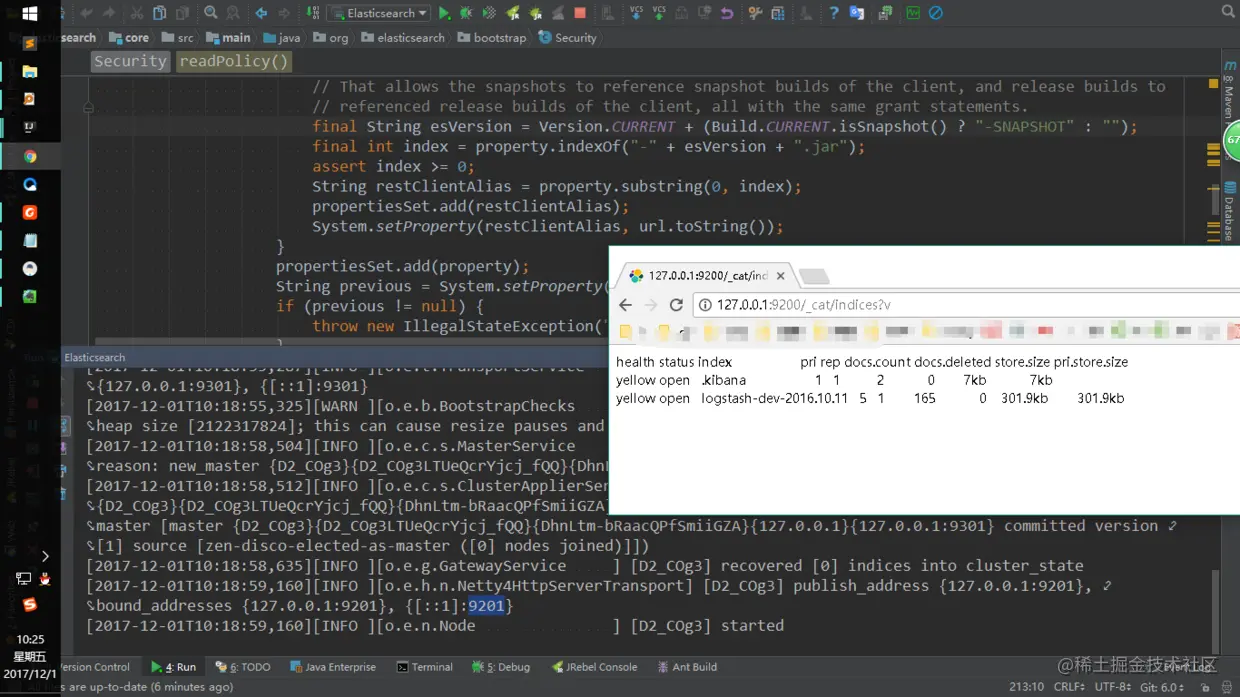Start debugging with the bug icon
Image resolution: width=1240 pixels, height=697 pixels.
click(466, 13)
